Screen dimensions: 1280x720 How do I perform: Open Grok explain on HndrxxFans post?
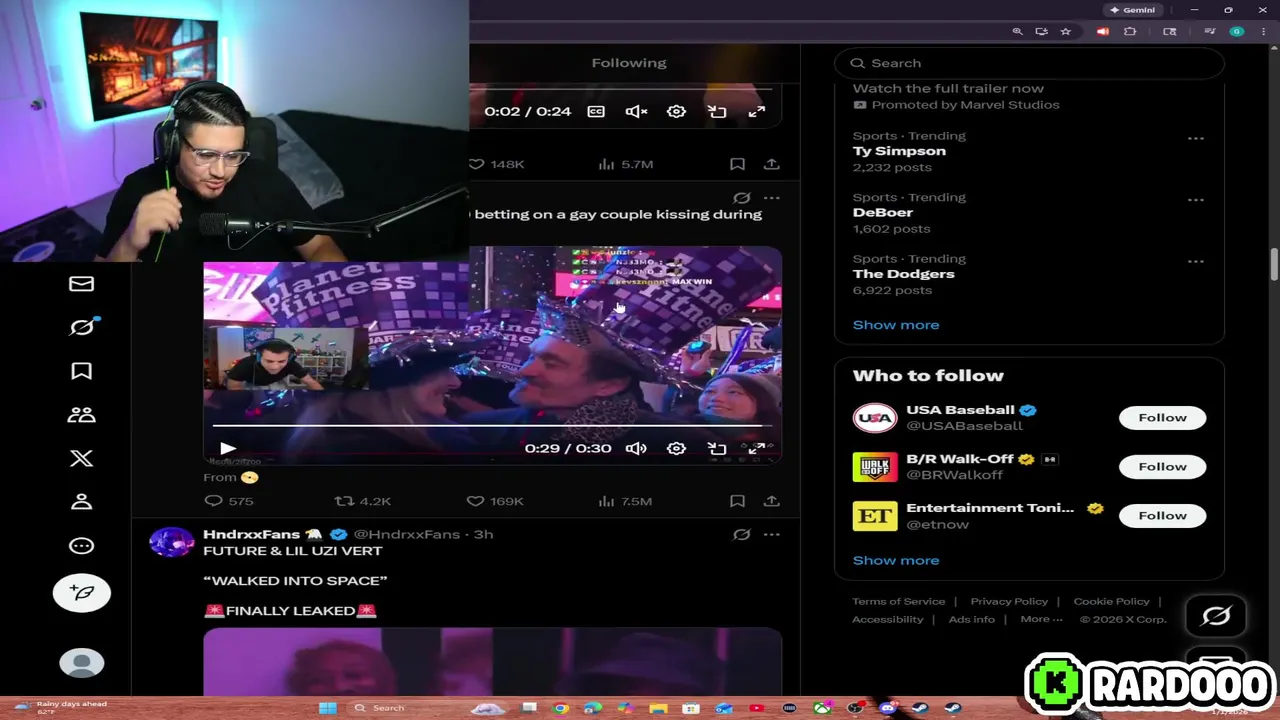(741, 534)
